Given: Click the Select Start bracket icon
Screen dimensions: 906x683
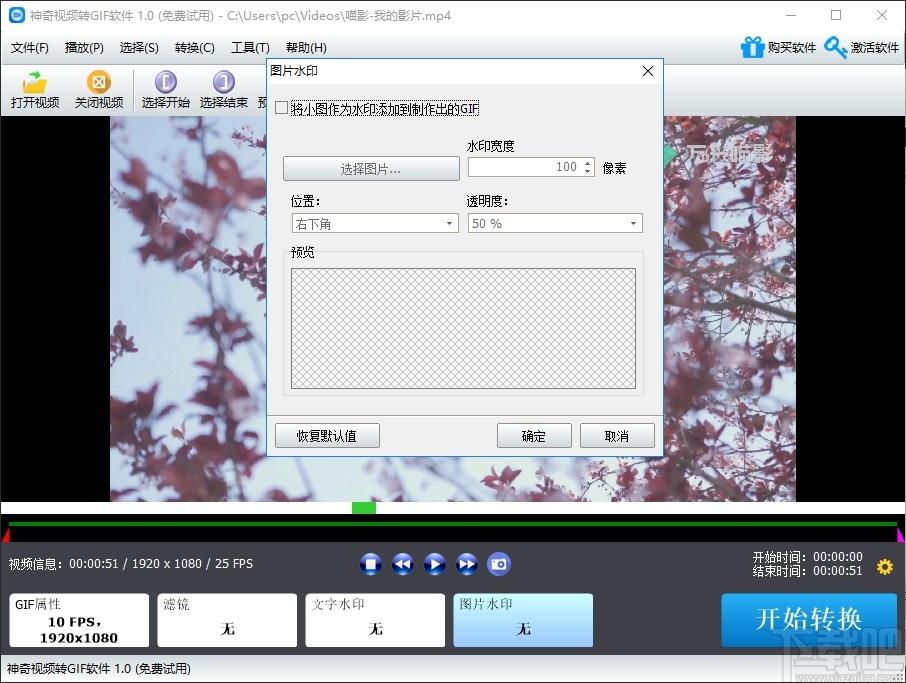Looking at the screenshot, I should click(166, 82).
